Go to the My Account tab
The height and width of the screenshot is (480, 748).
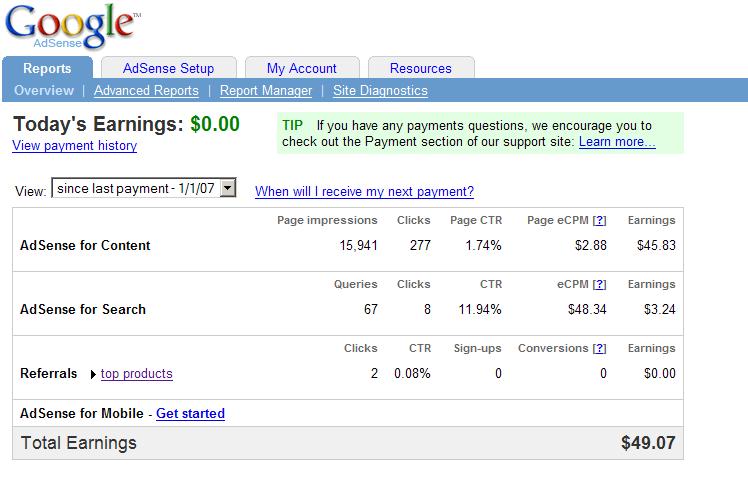click(x=301, y=68)
